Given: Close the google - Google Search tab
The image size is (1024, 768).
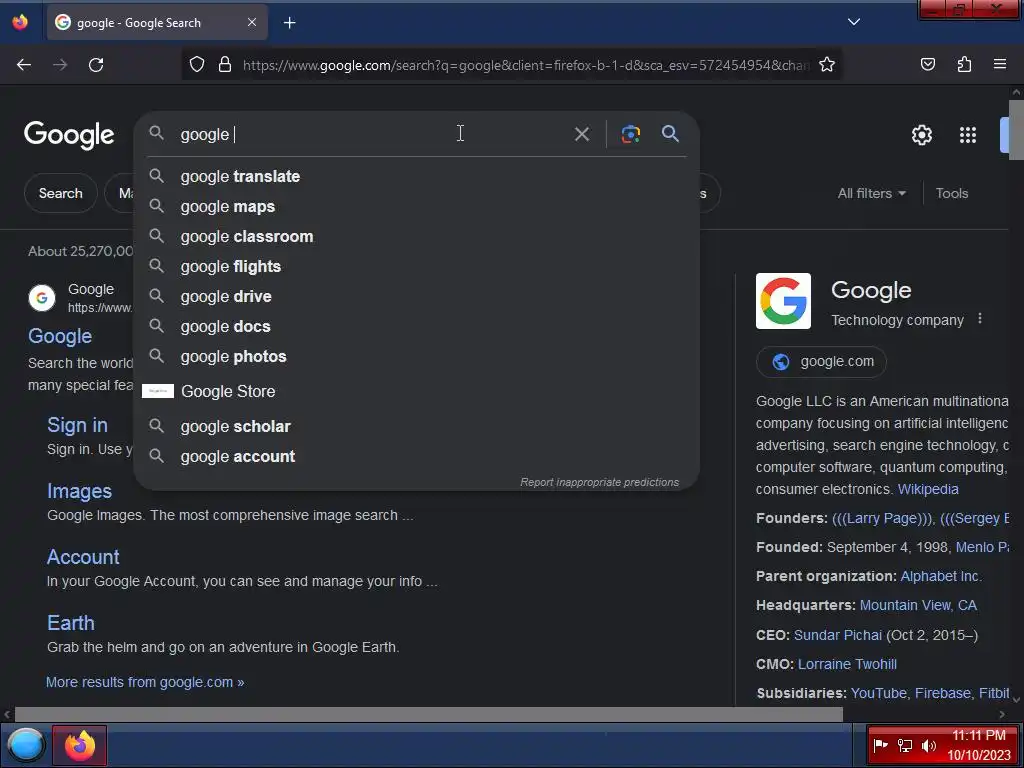Looking at the screenshot, I should pos(251,22).
